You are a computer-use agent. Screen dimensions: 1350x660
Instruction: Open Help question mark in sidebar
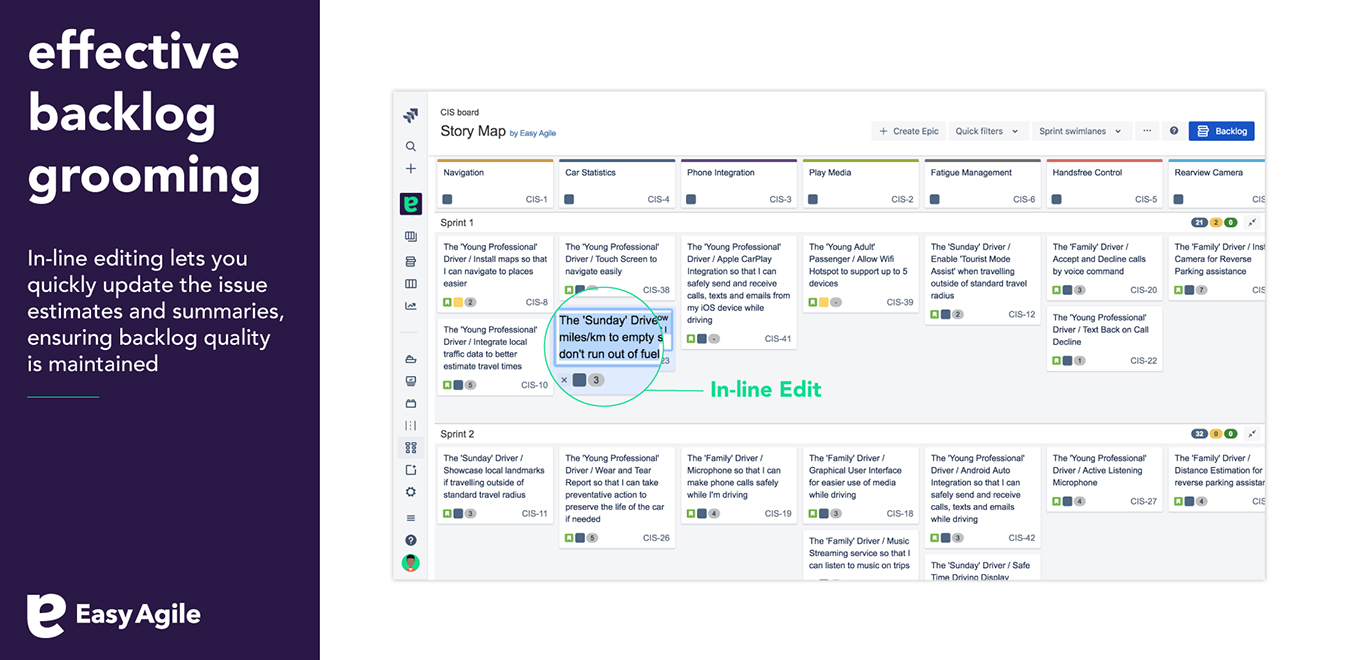(410, 540)
